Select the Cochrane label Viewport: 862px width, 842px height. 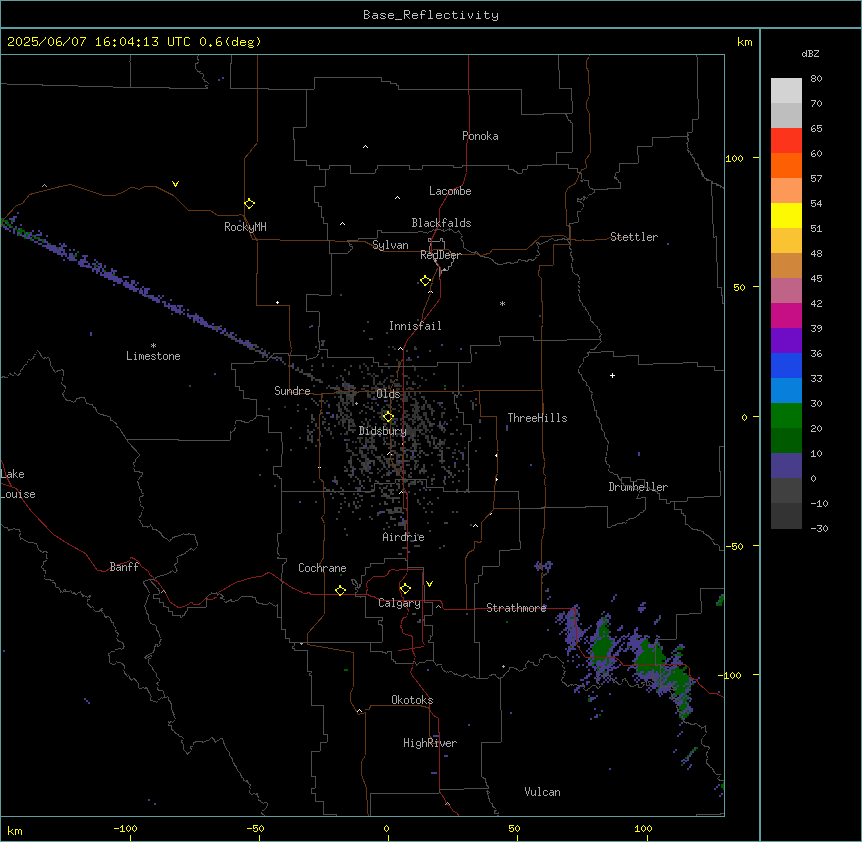[x=322, y=568]
